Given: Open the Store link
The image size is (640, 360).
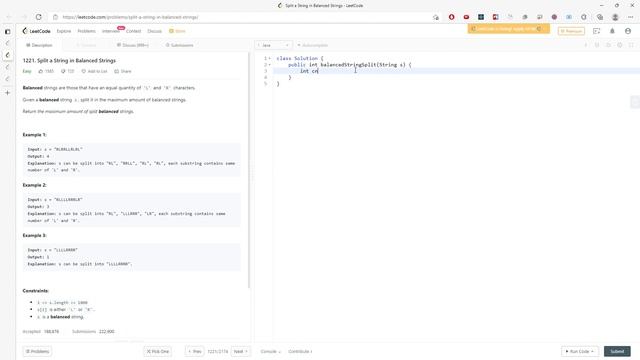Looking at the screenshot, I should click(x=178, y=31).
